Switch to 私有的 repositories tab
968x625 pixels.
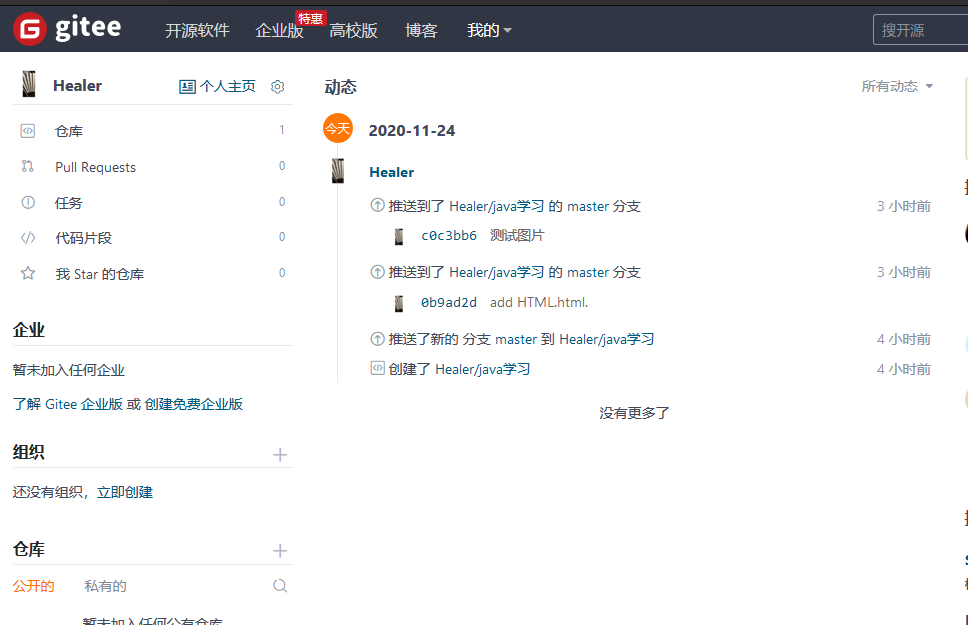coord(105,586)
